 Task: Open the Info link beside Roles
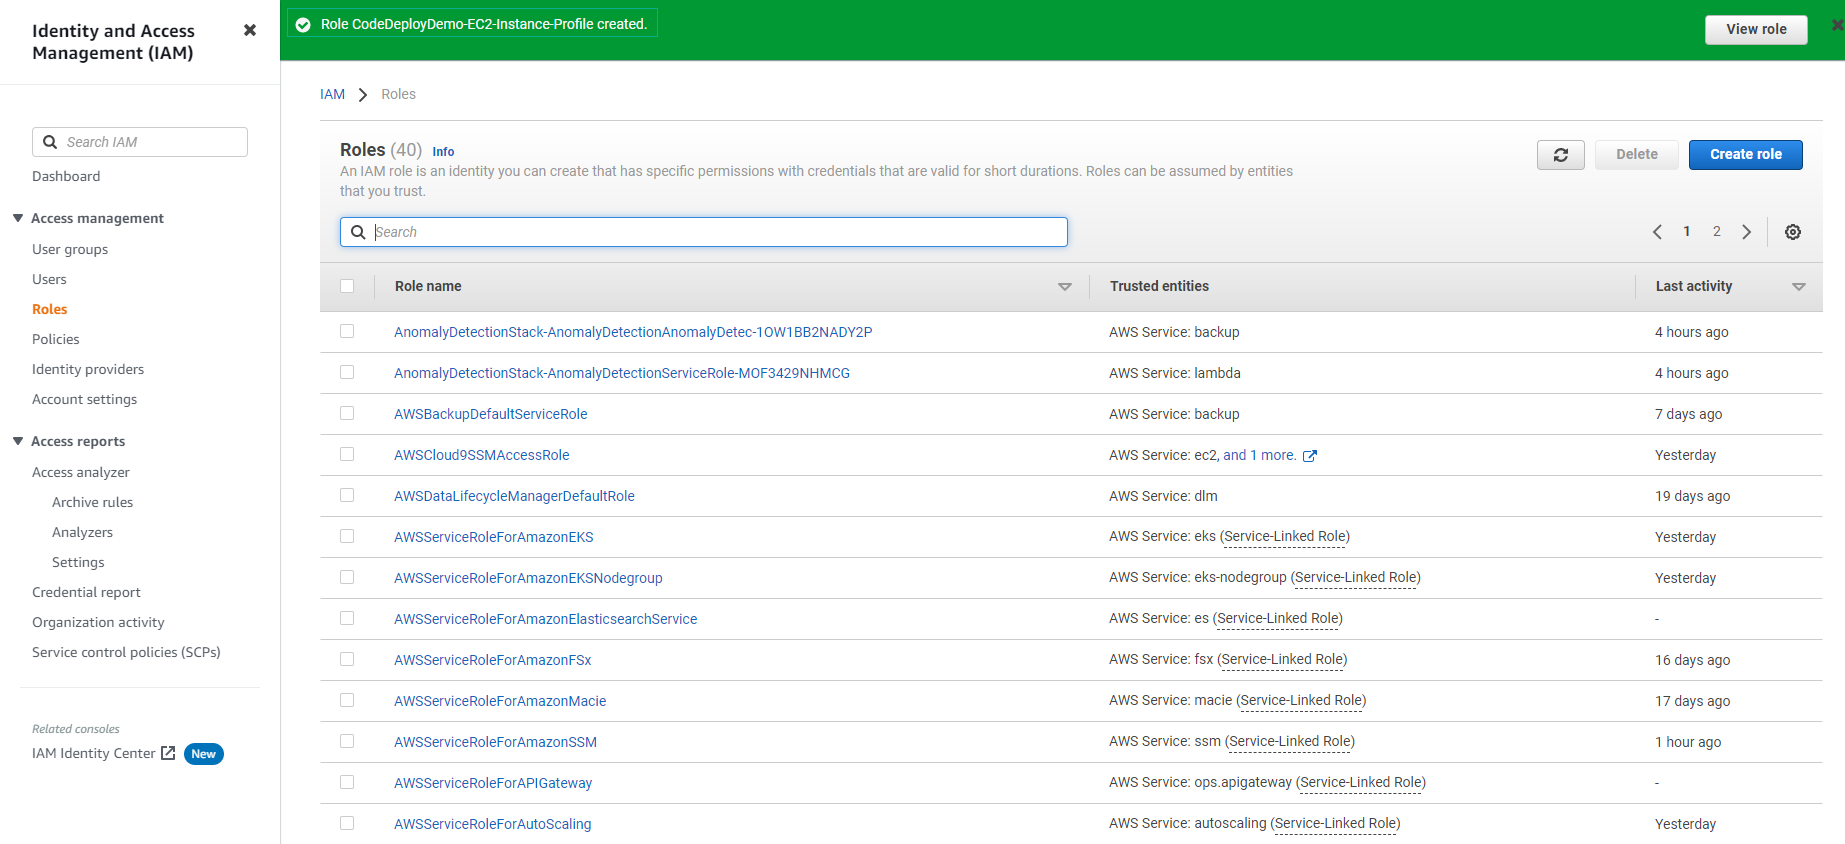point(443,152)
